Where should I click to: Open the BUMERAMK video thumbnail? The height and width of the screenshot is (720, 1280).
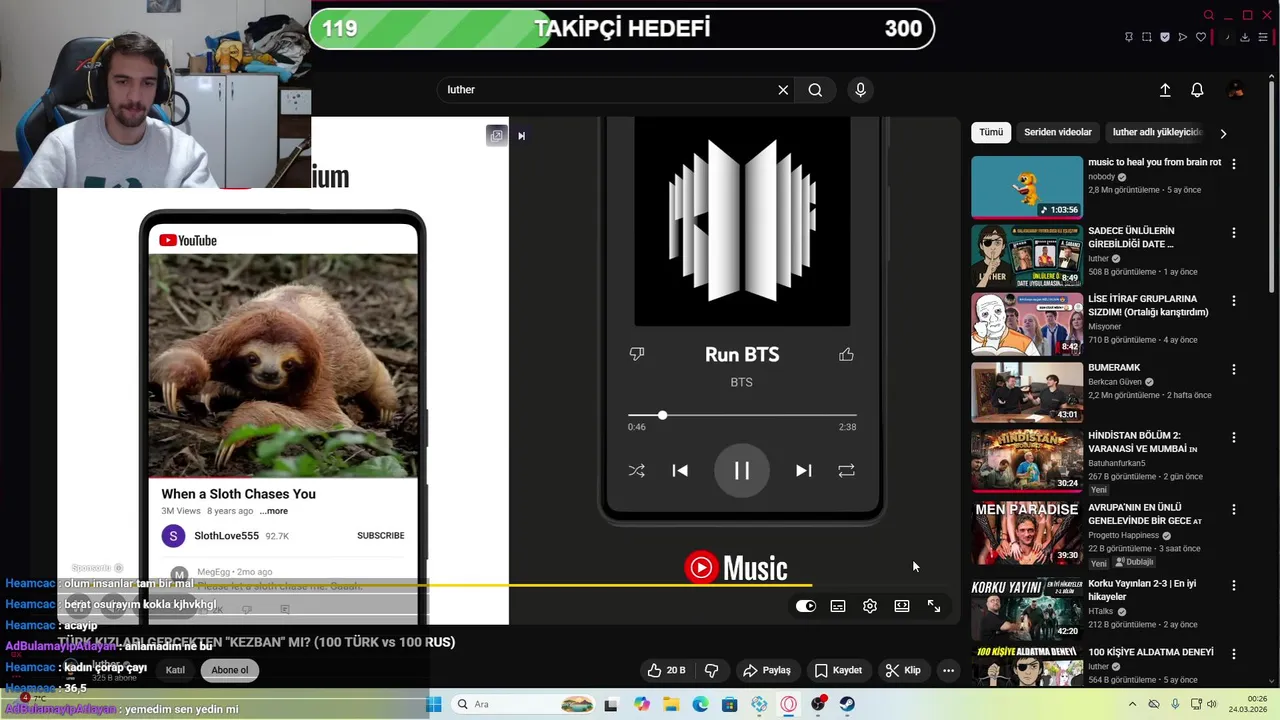[x=1027, y=392]
